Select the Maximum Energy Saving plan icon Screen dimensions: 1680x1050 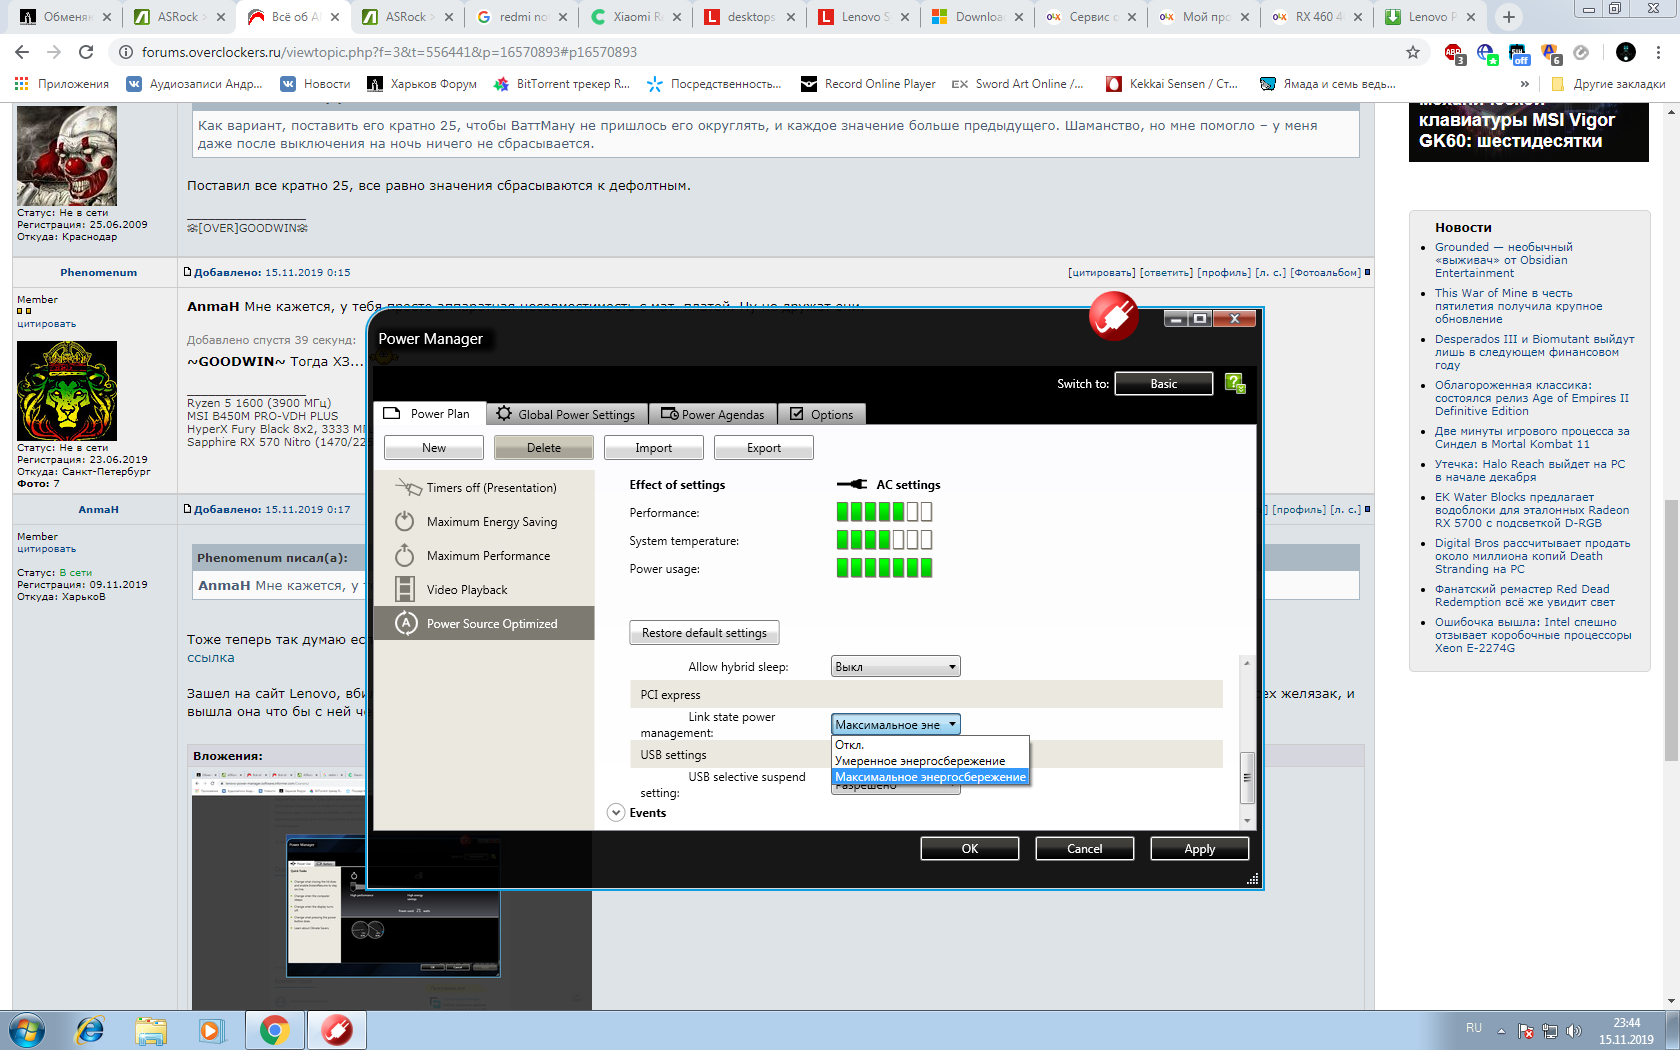pos(405,521)
